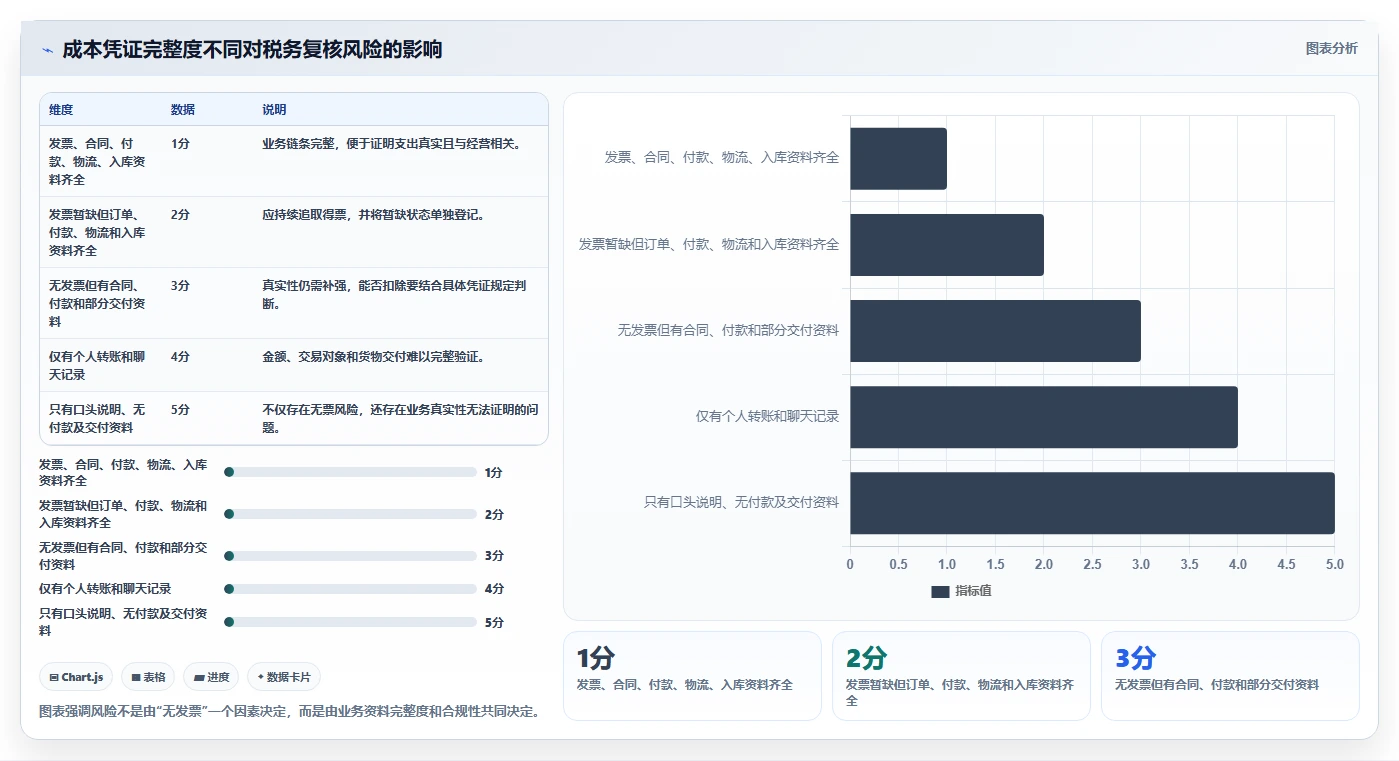
Task: Toggle the 指标值 legend swatch in chart
Action: click(940, 591)
